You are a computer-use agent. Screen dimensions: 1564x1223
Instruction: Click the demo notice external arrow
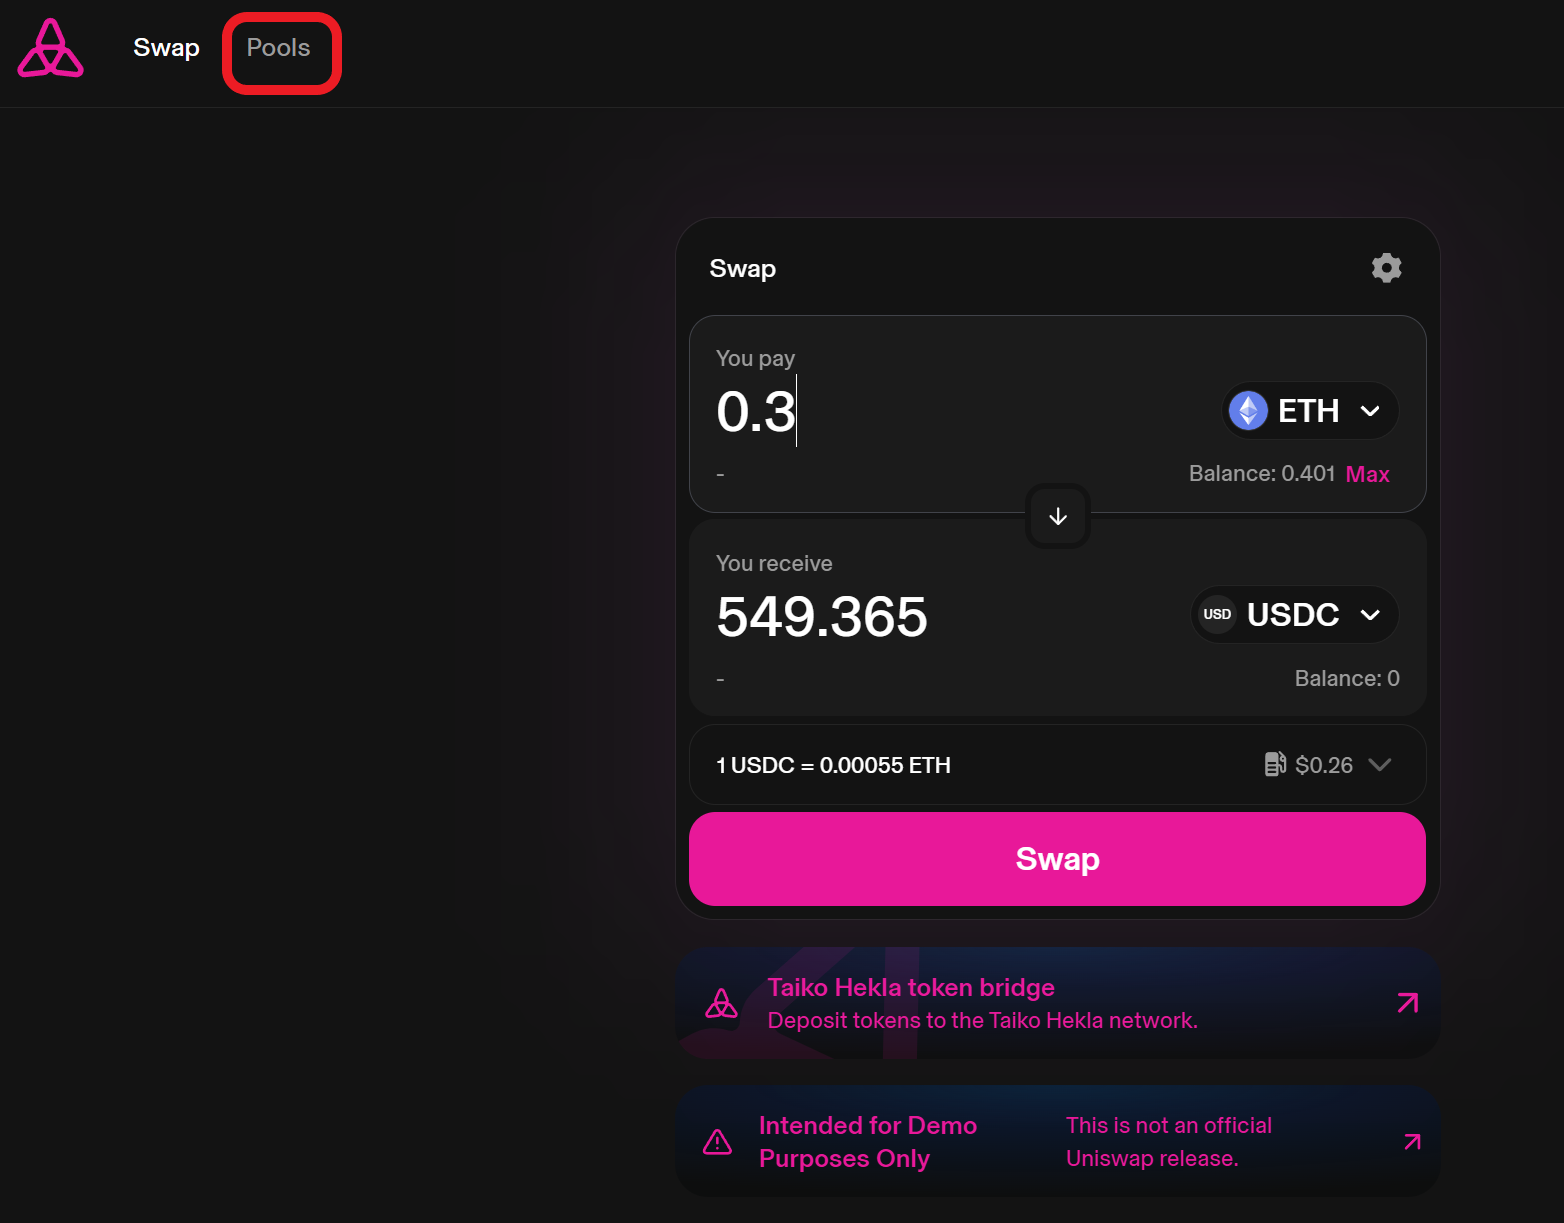click(1411, 1142)
